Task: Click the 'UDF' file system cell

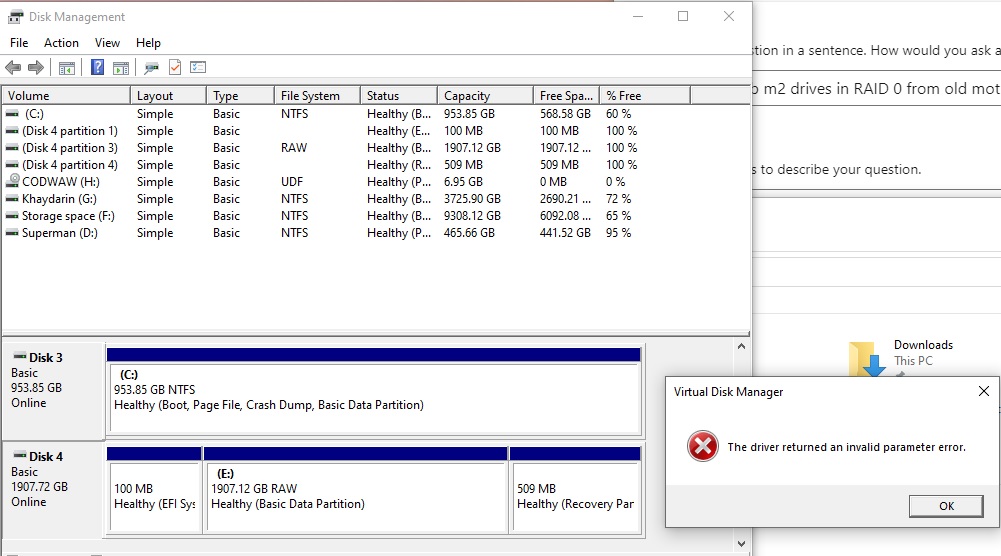Action: [x=292, y=182]
